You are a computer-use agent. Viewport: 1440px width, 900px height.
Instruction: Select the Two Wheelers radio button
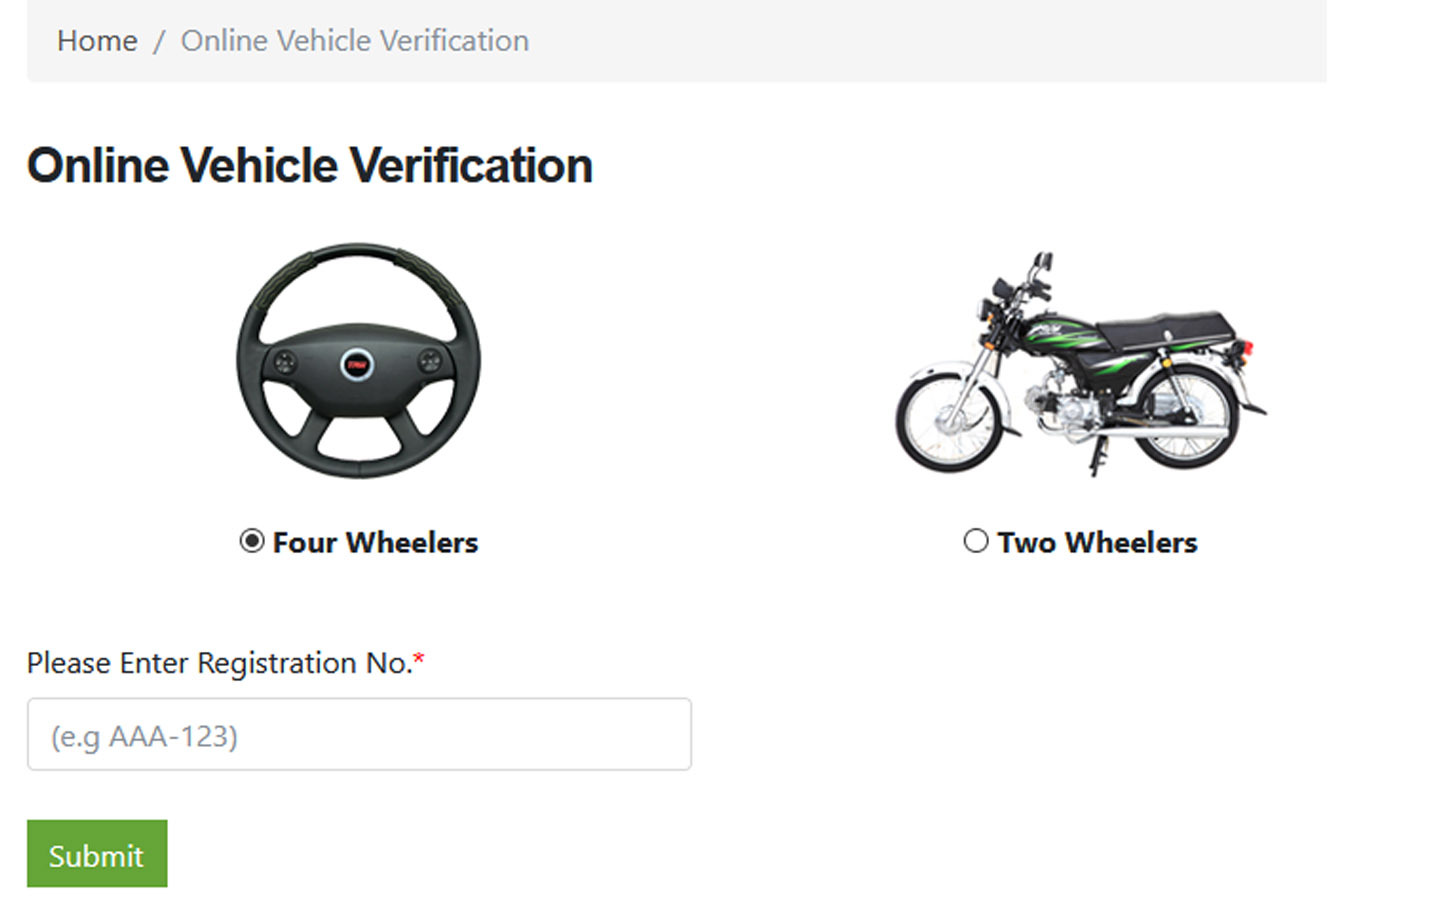(x=976, y=541)
